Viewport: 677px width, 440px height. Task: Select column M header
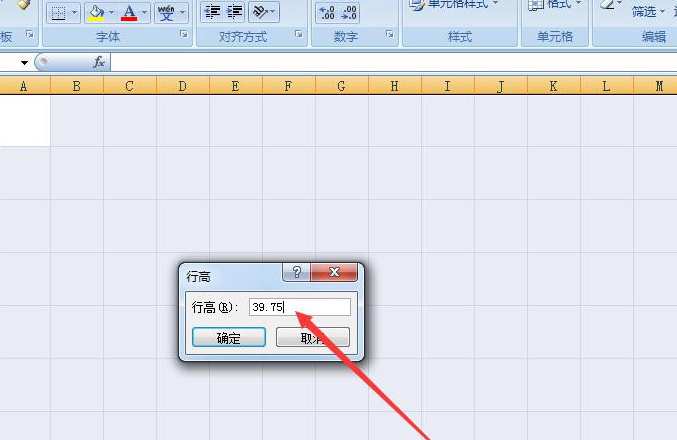[x=655, y=86]
